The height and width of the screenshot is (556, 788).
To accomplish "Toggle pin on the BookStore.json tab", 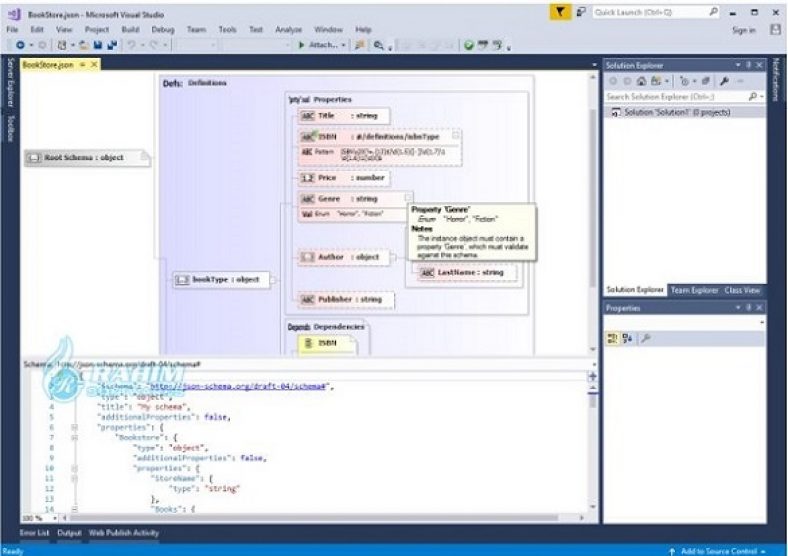I will (82, 65).
